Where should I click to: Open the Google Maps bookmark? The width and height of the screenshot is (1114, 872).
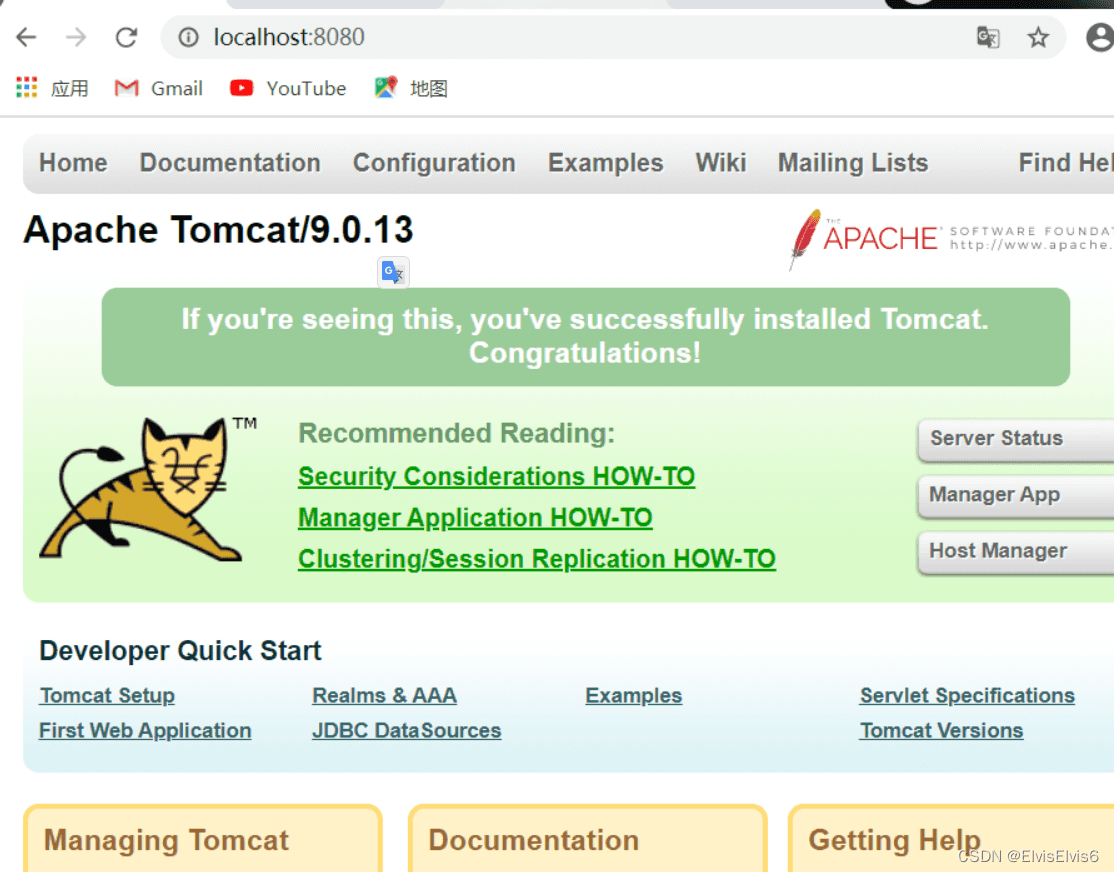click(x=411, y=88)
